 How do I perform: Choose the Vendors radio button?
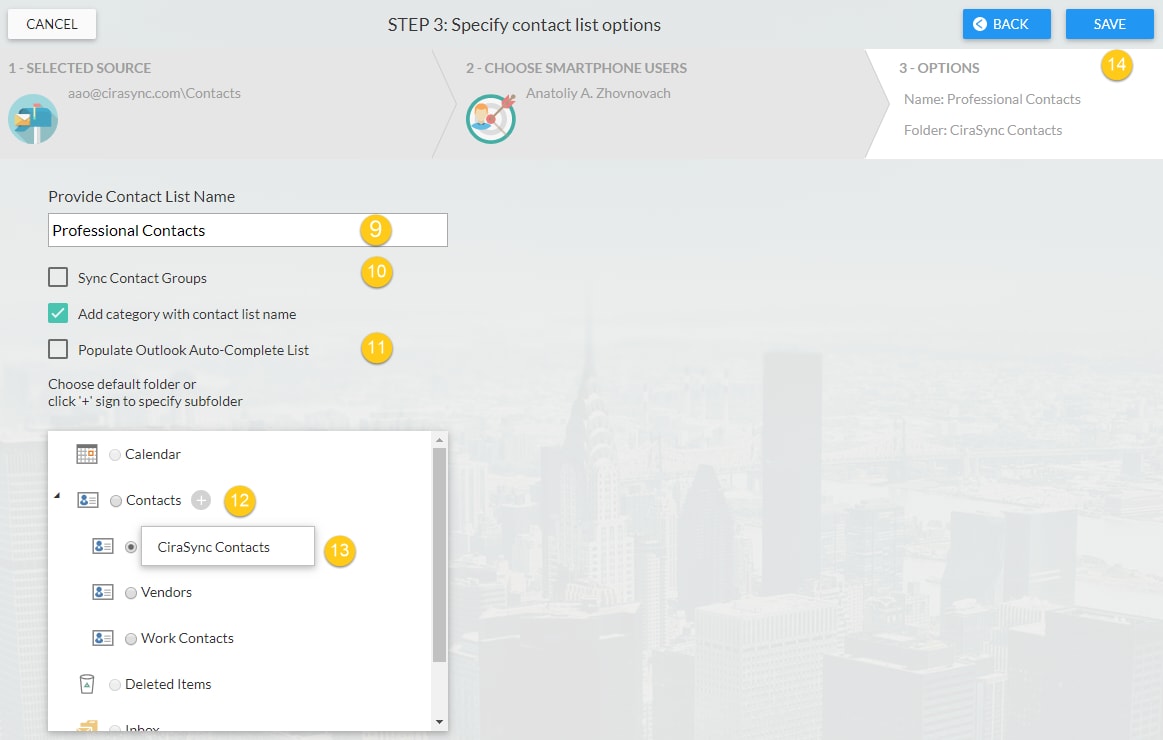click(131, 593)
